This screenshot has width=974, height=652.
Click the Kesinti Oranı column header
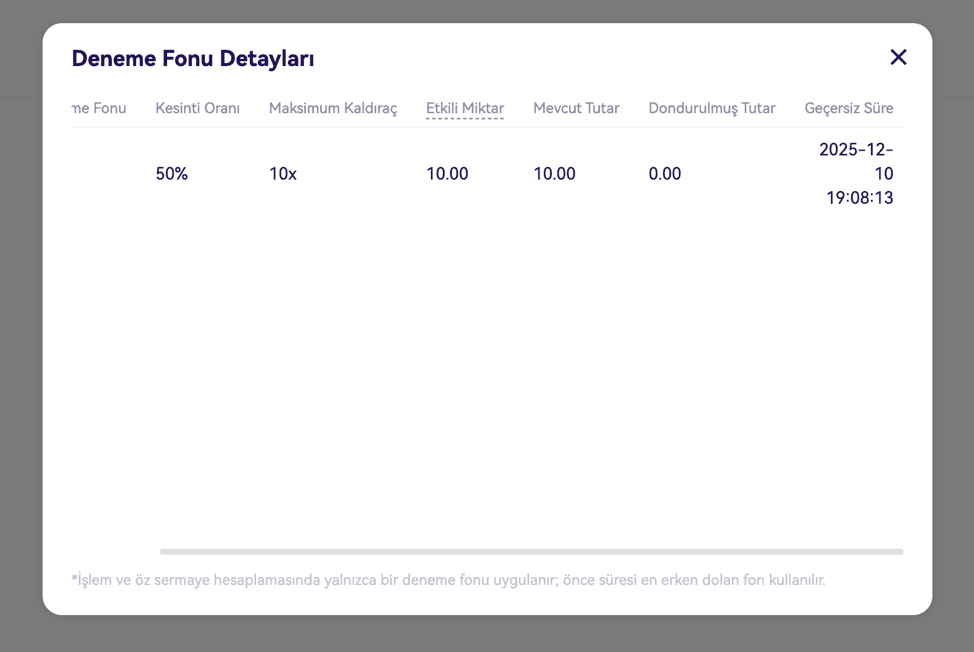[197, 108]
